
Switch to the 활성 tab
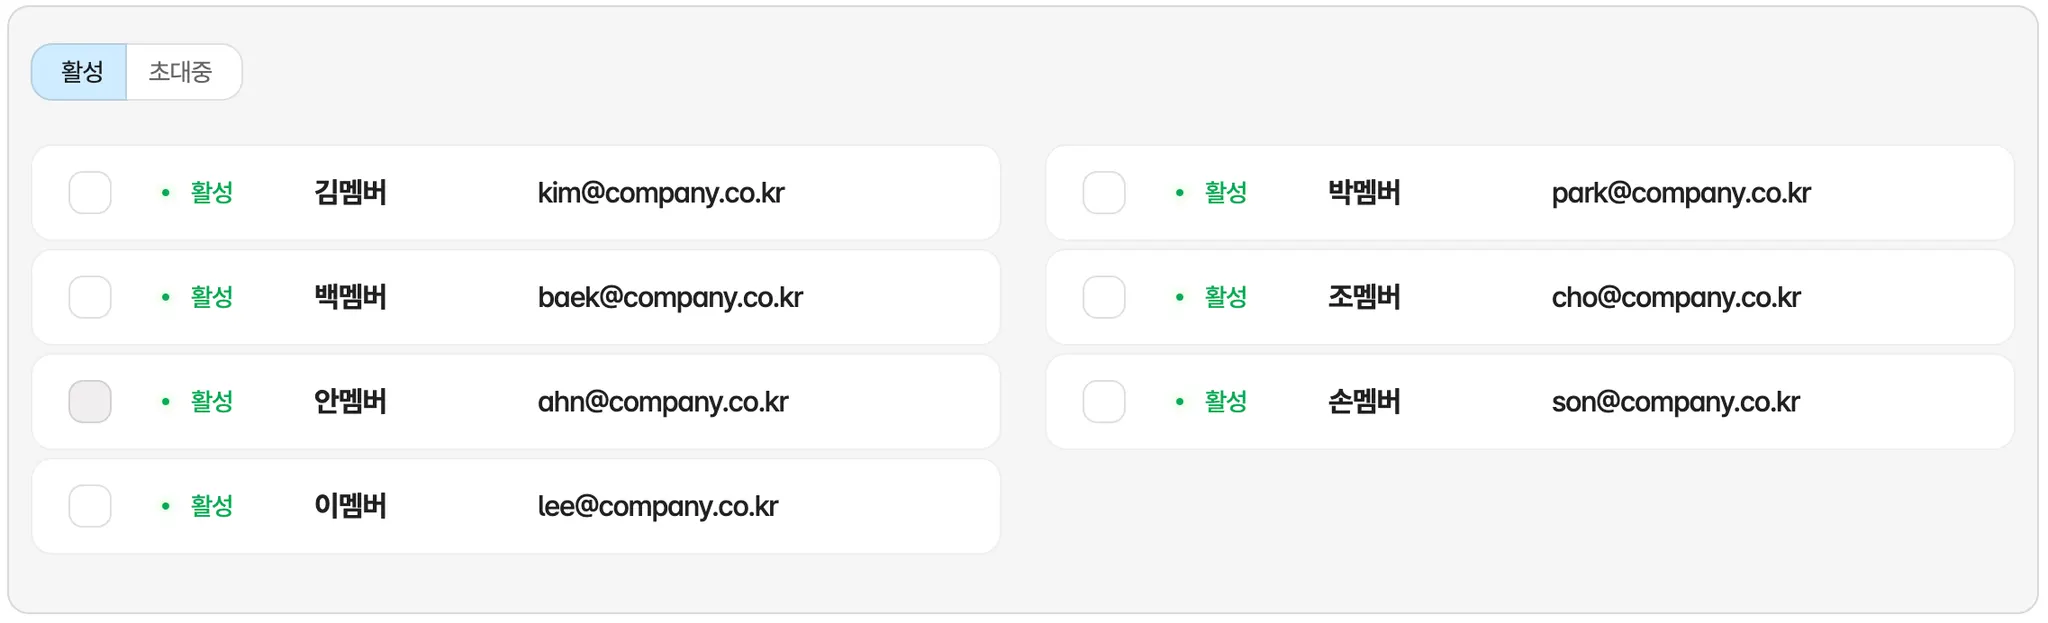coord(80,72)
